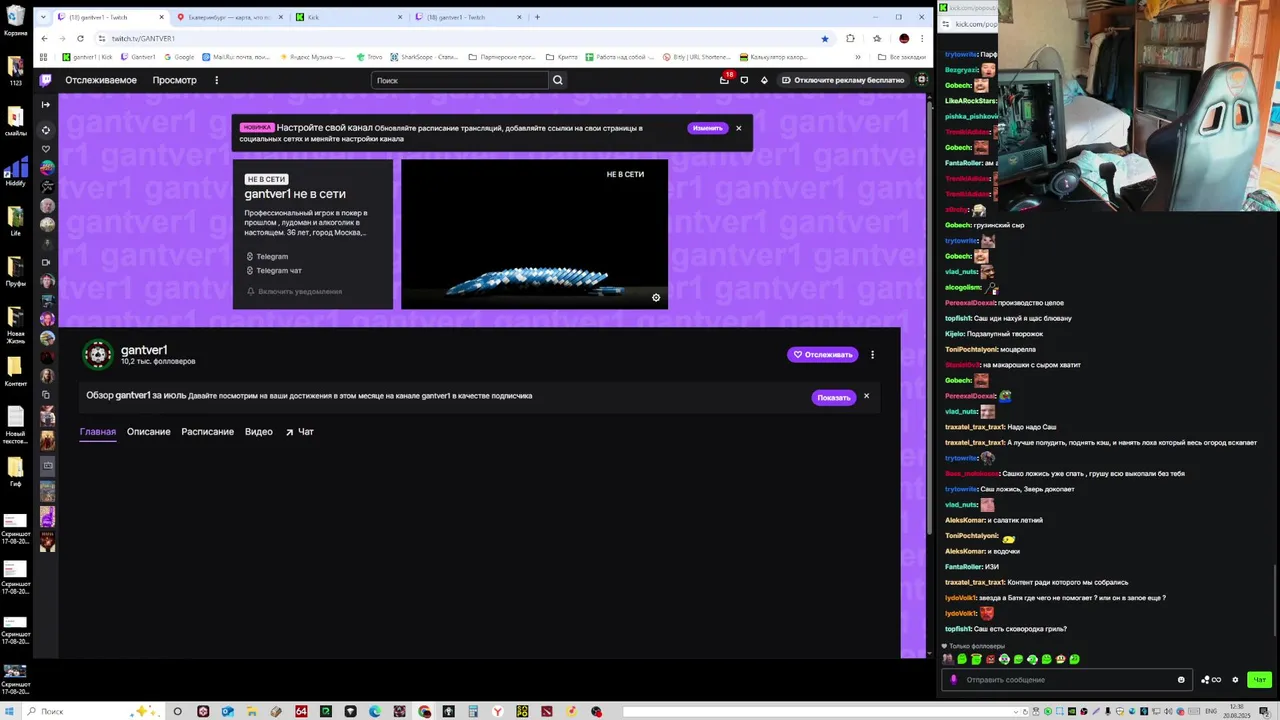Viewport: 1280px width, 720px height.
Task: Open notifications inbox with red badge
Action: (x=725, y=80)
